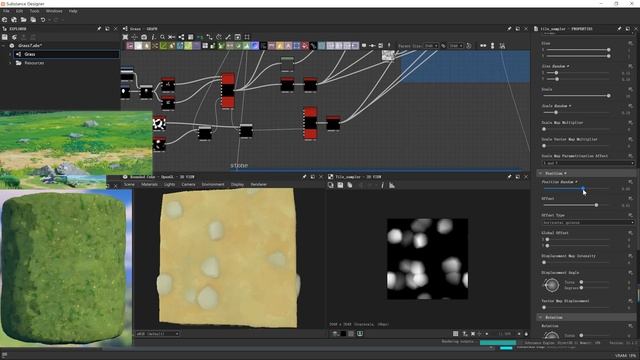
Task: Expand the Resources folder tree arrow
Action: click(x=10, y=63)
